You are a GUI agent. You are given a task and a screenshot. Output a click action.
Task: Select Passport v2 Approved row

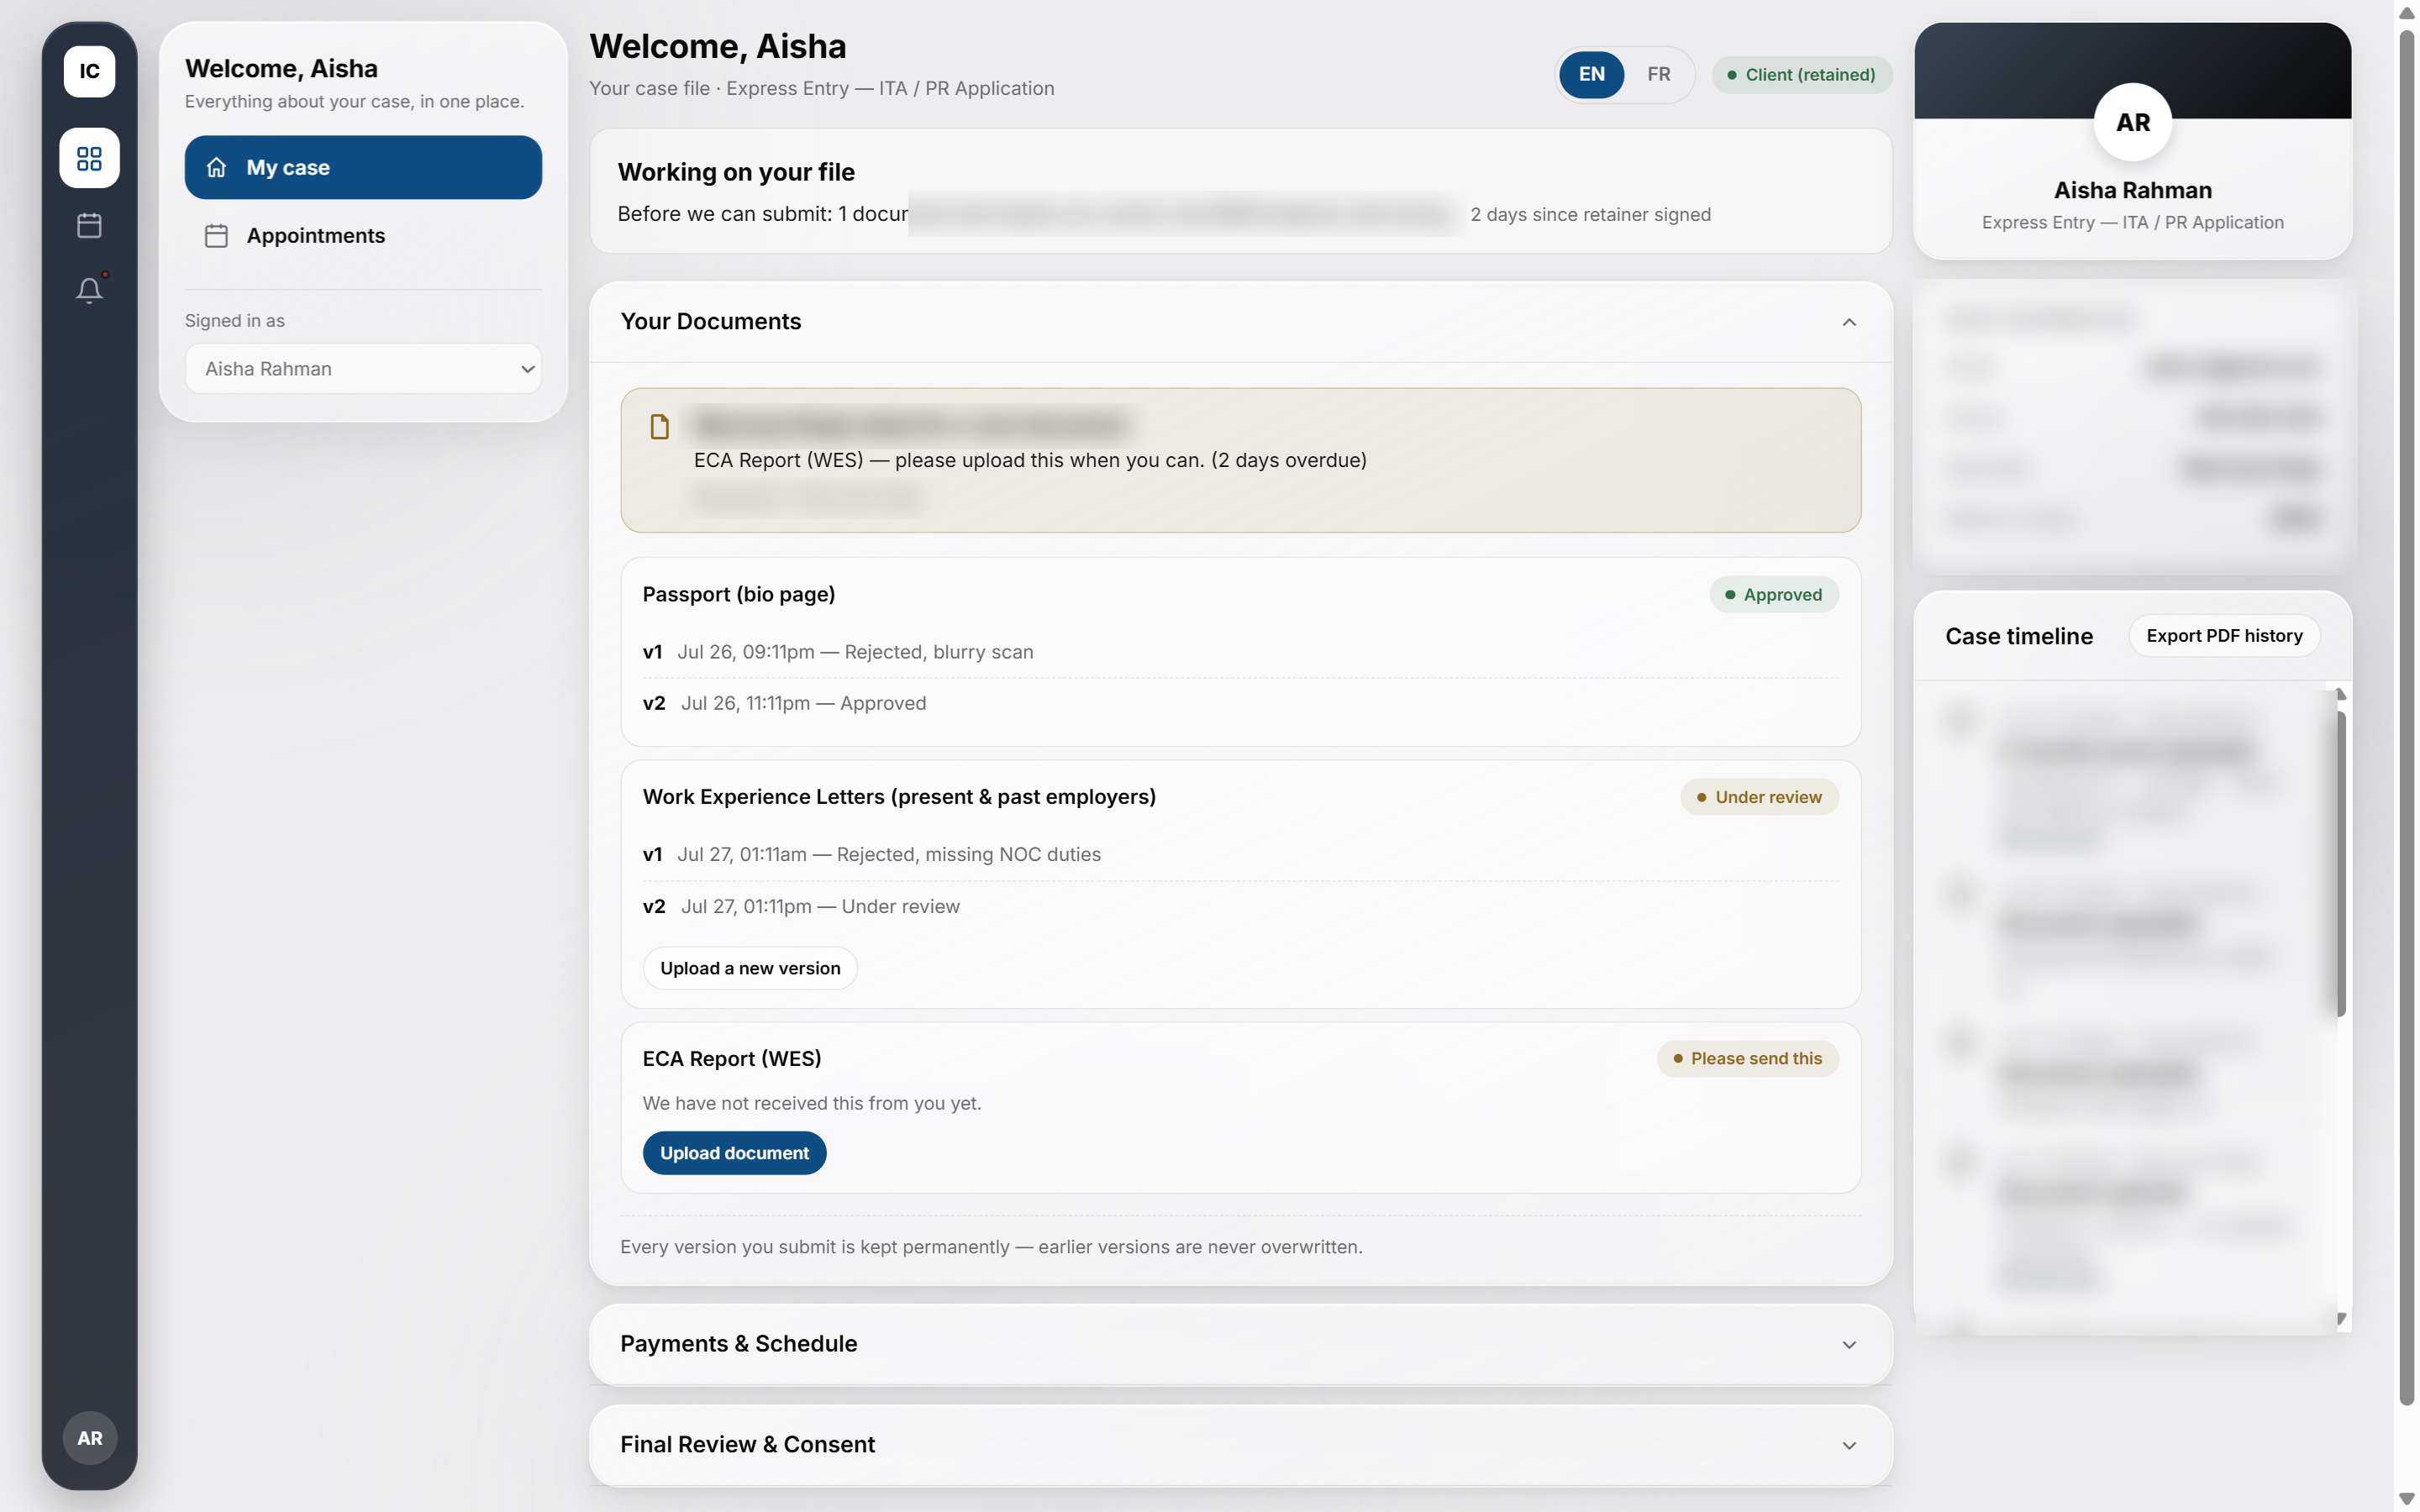[x=1240, y=703]
